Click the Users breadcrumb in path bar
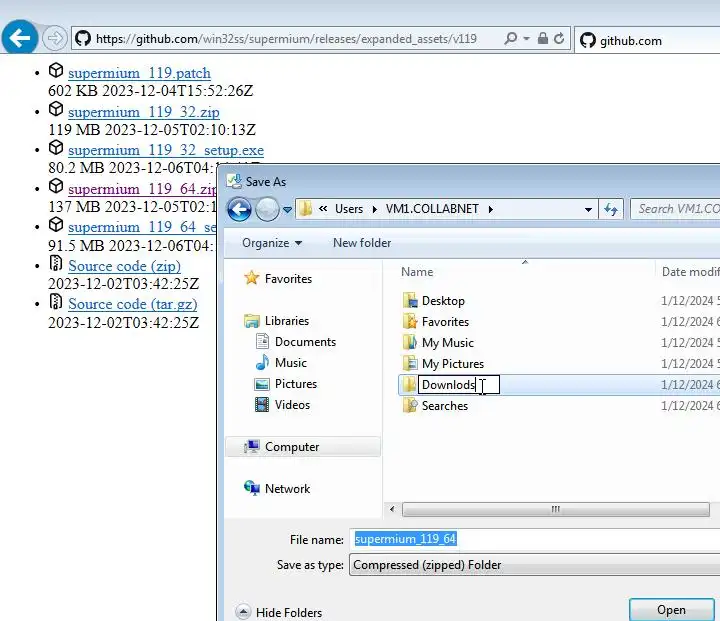The height and width of the screenshot is (621, 720). [349, 209]
